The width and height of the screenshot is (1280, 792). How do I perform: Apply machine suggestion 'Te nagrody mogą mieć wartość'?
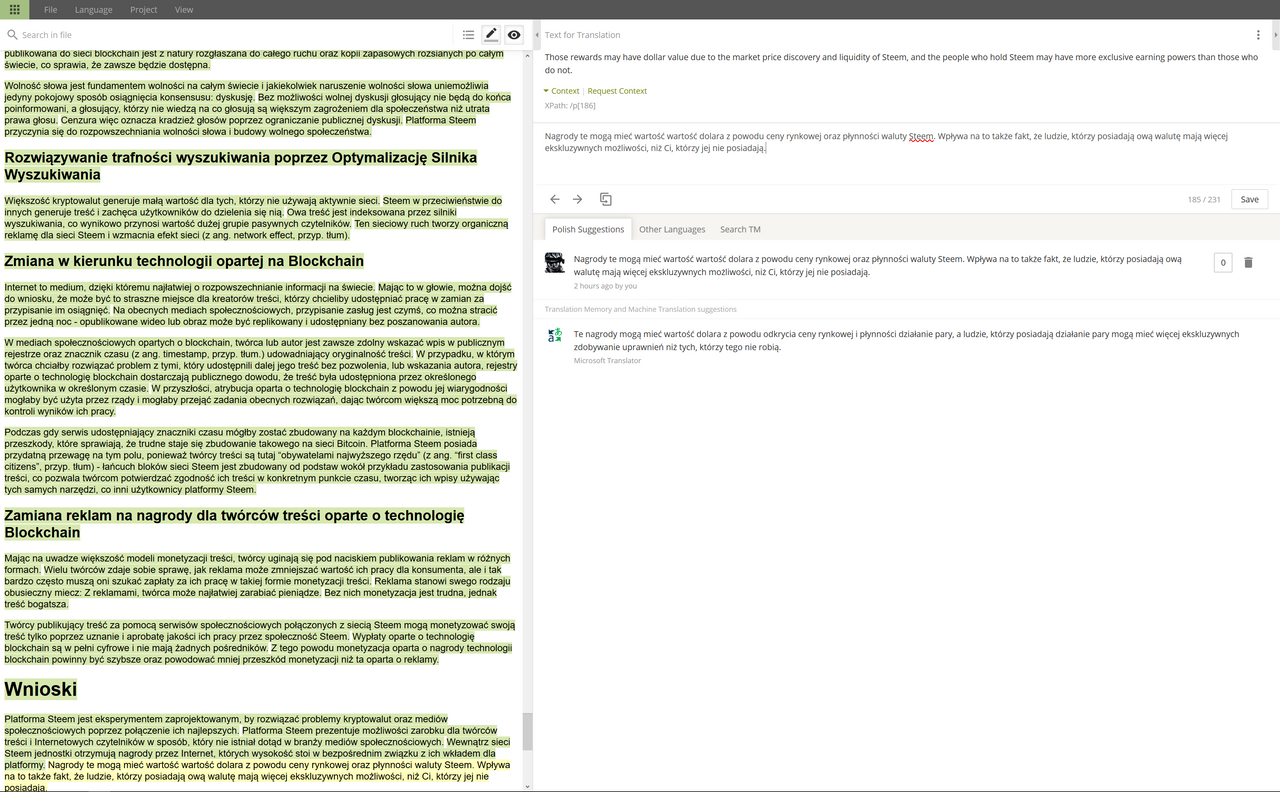(906, 340)
